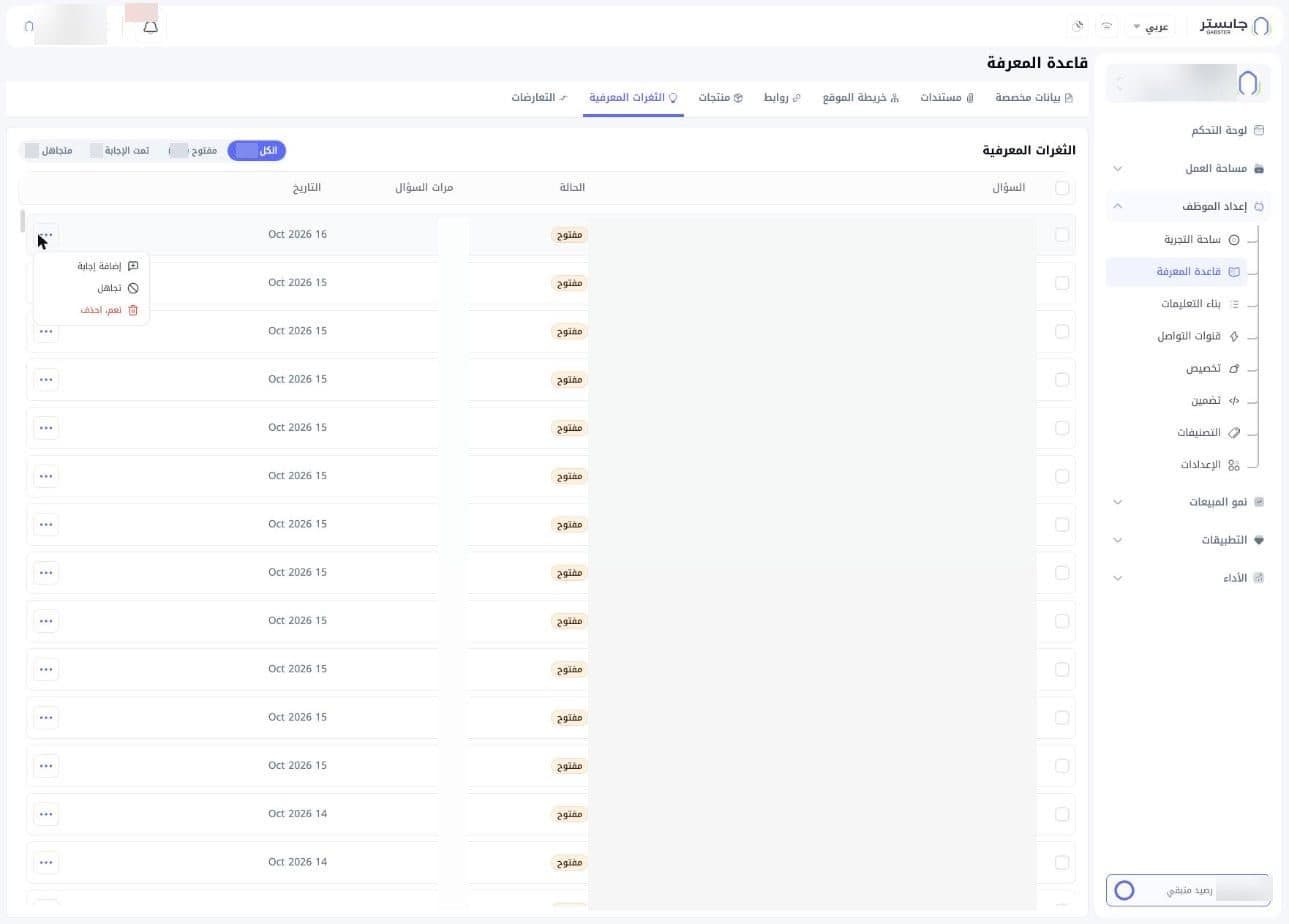Switch to the مستندات tab
Image resolution: width=1289 pixels, height=924 pixels.
[x=947, y=98]
